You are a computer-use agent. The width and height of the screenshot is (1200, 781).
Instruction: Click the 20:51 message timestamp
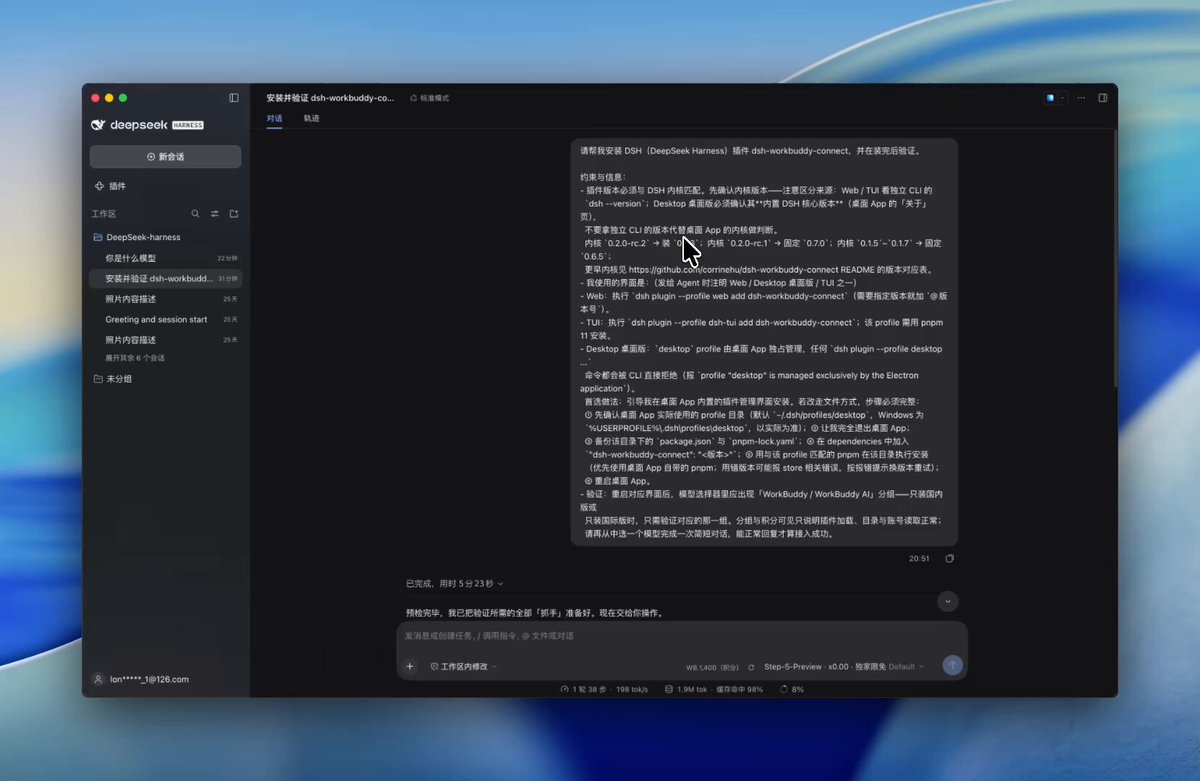[x=919, y=559]
